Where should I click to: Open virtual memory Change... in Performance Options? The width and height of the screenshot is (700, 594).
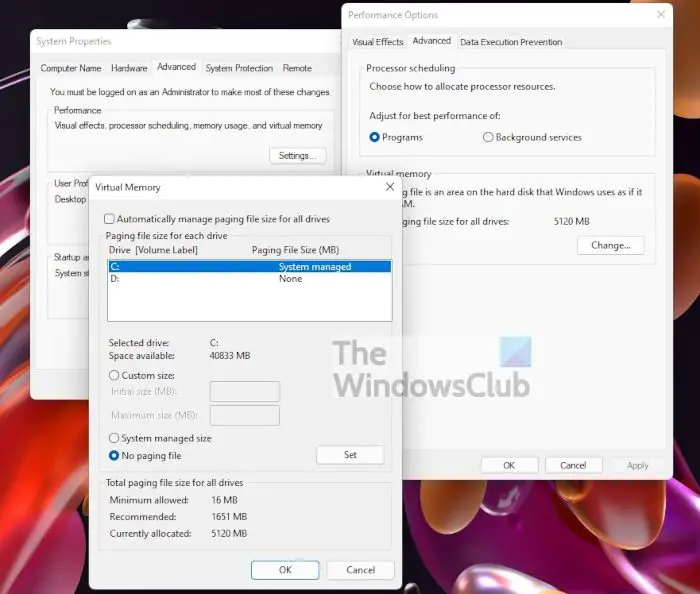click(x=611, y=245)
